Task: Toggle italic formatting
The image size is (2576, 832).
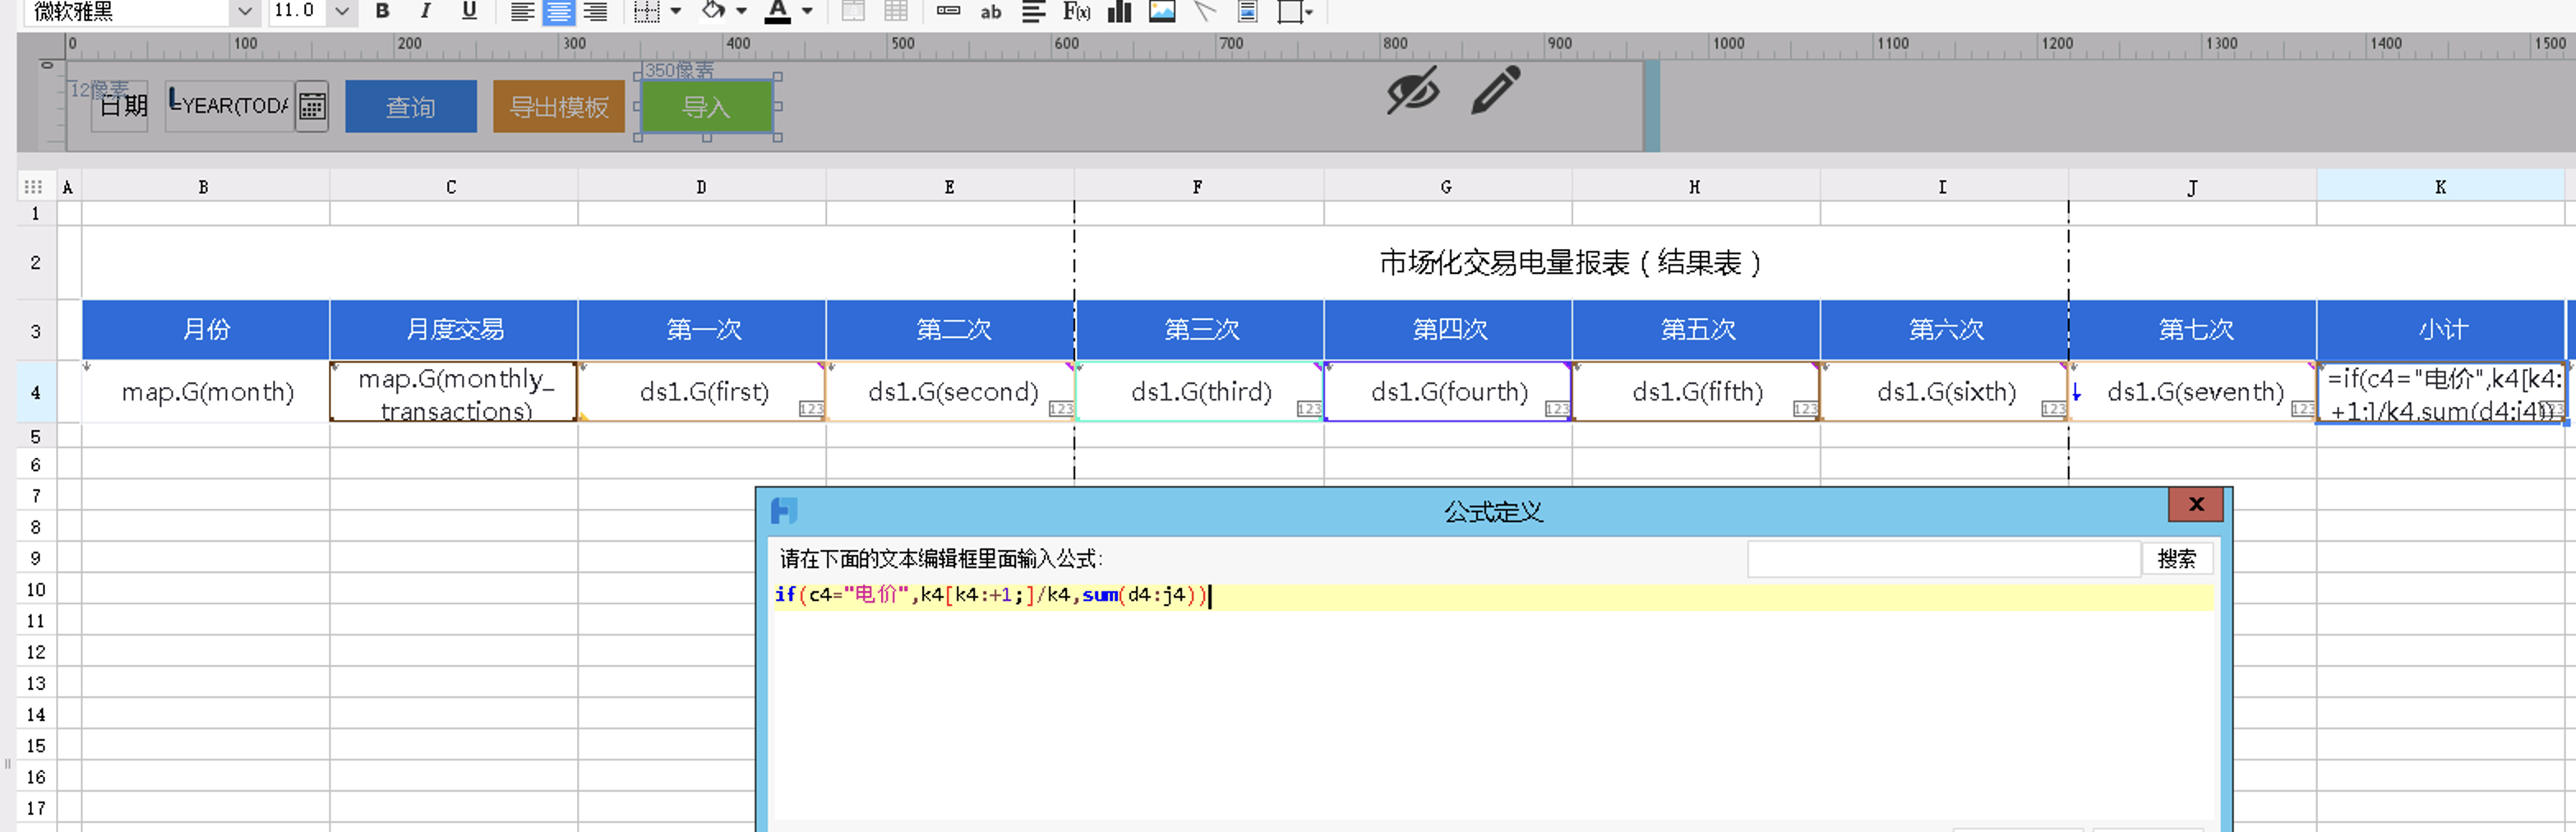Action: tap(426, 11)
